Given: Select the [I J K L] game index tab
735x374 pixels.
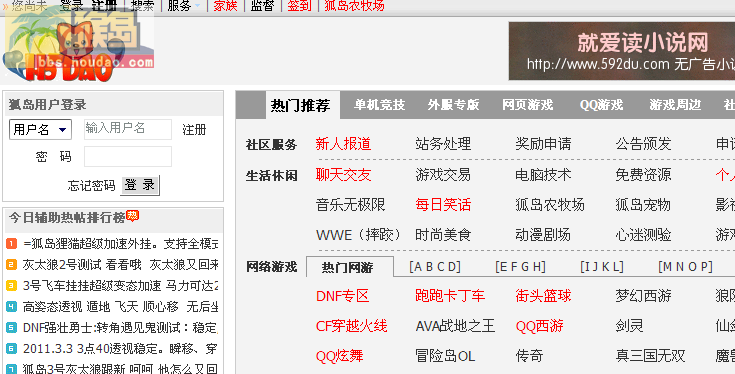Looking at the screenshot, I should (602, 267).
